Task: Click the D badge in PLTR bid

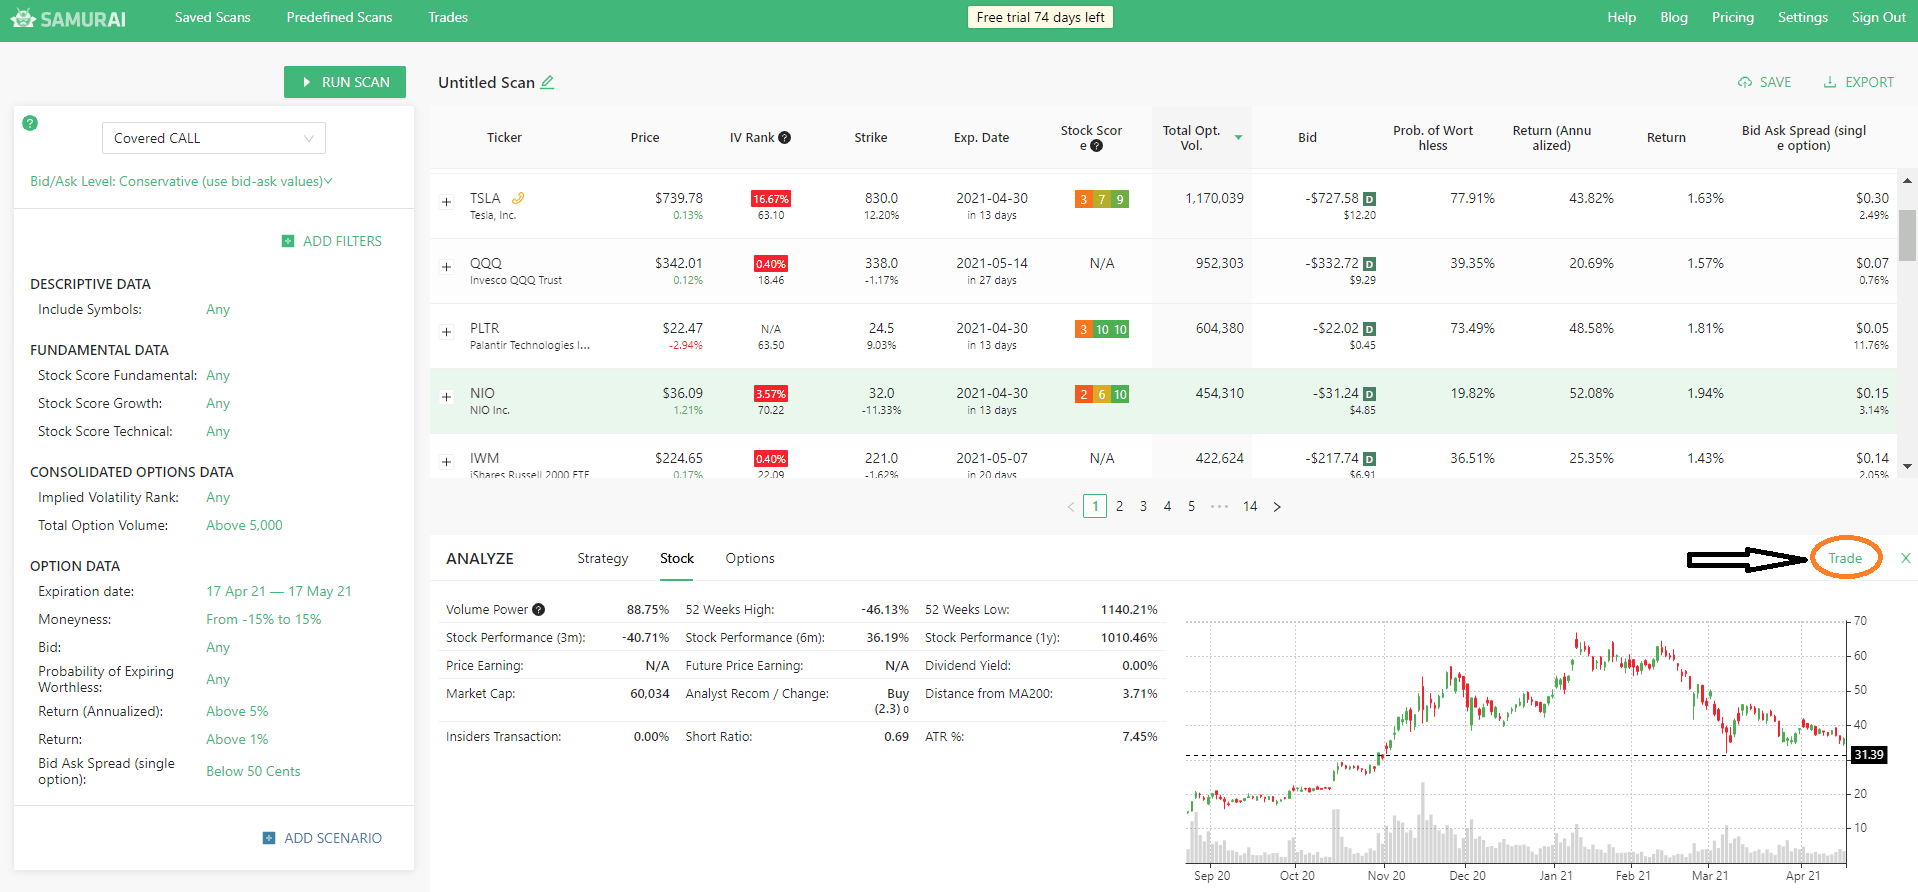Action: tap(1370, 329)
